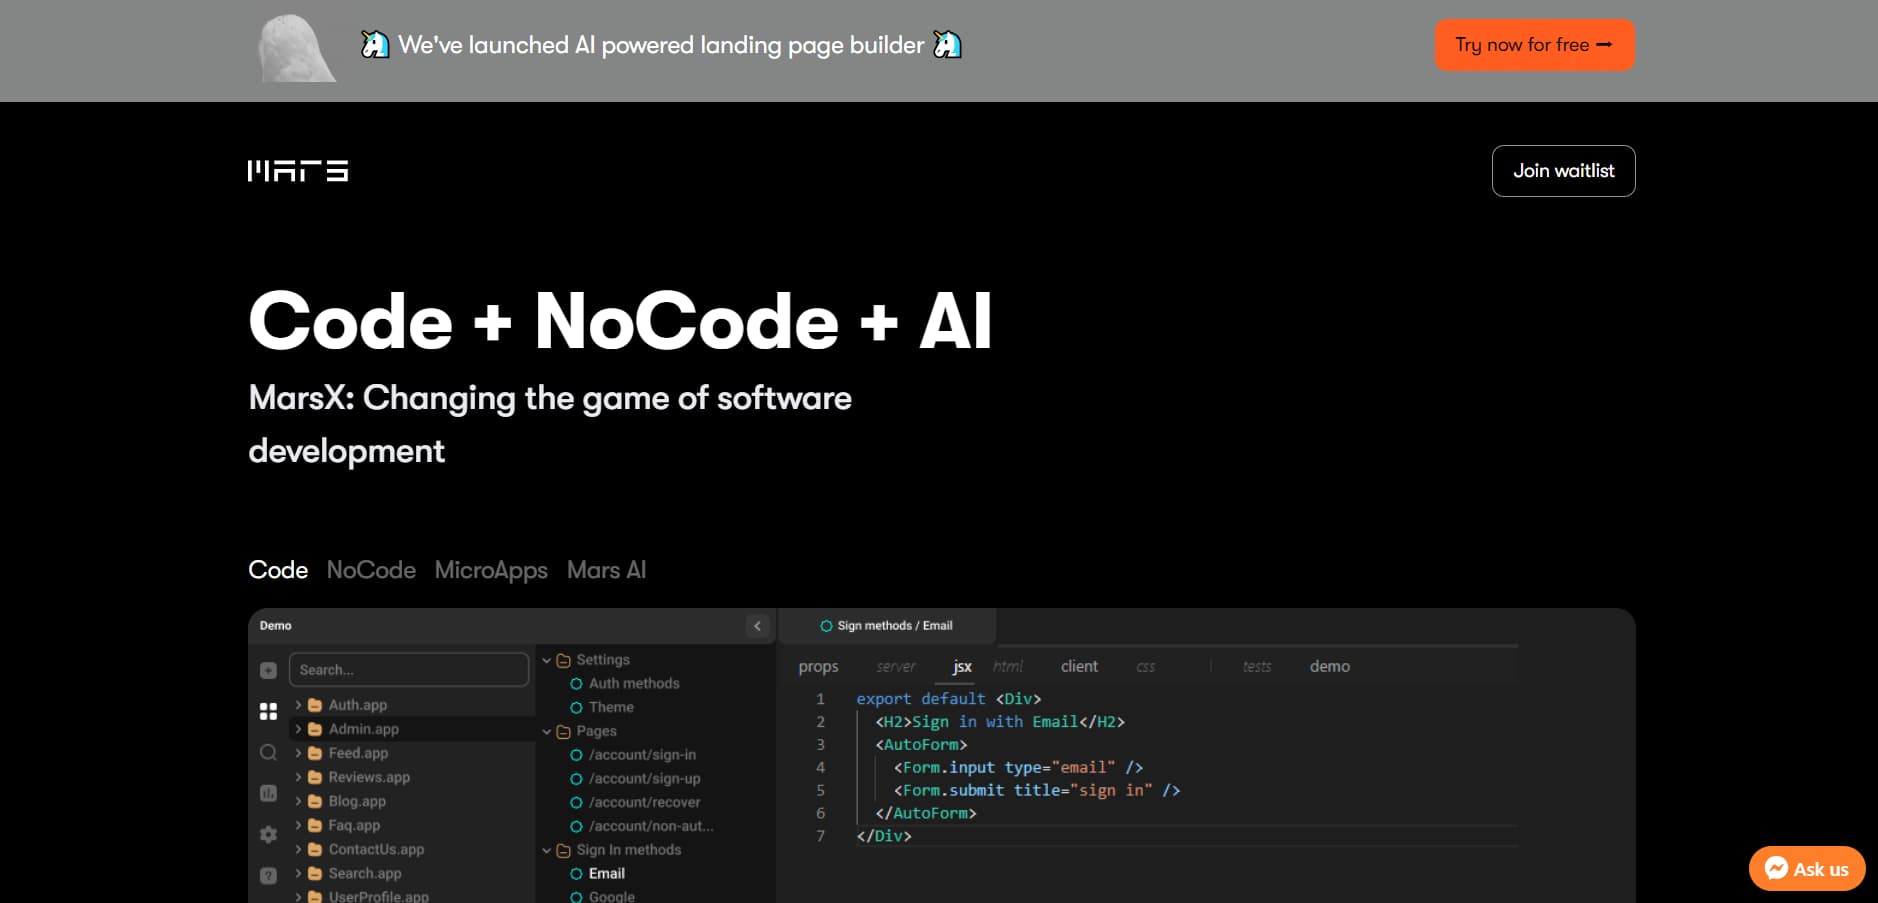The width and height of the screenshot is (1878, 903).
Task: Click the folder icon next to Settings
Action: click(563, 661)
